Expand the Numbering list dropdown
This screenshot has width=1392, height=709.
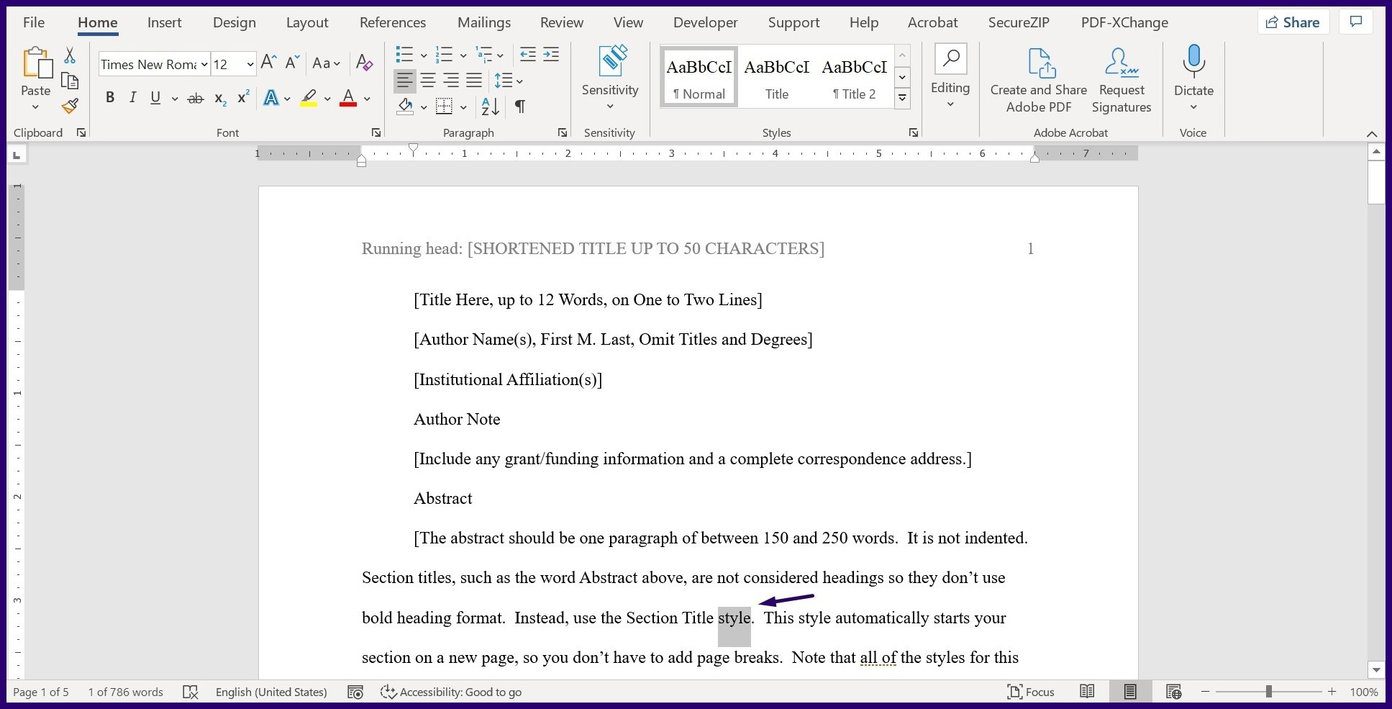tap(463, 55)
